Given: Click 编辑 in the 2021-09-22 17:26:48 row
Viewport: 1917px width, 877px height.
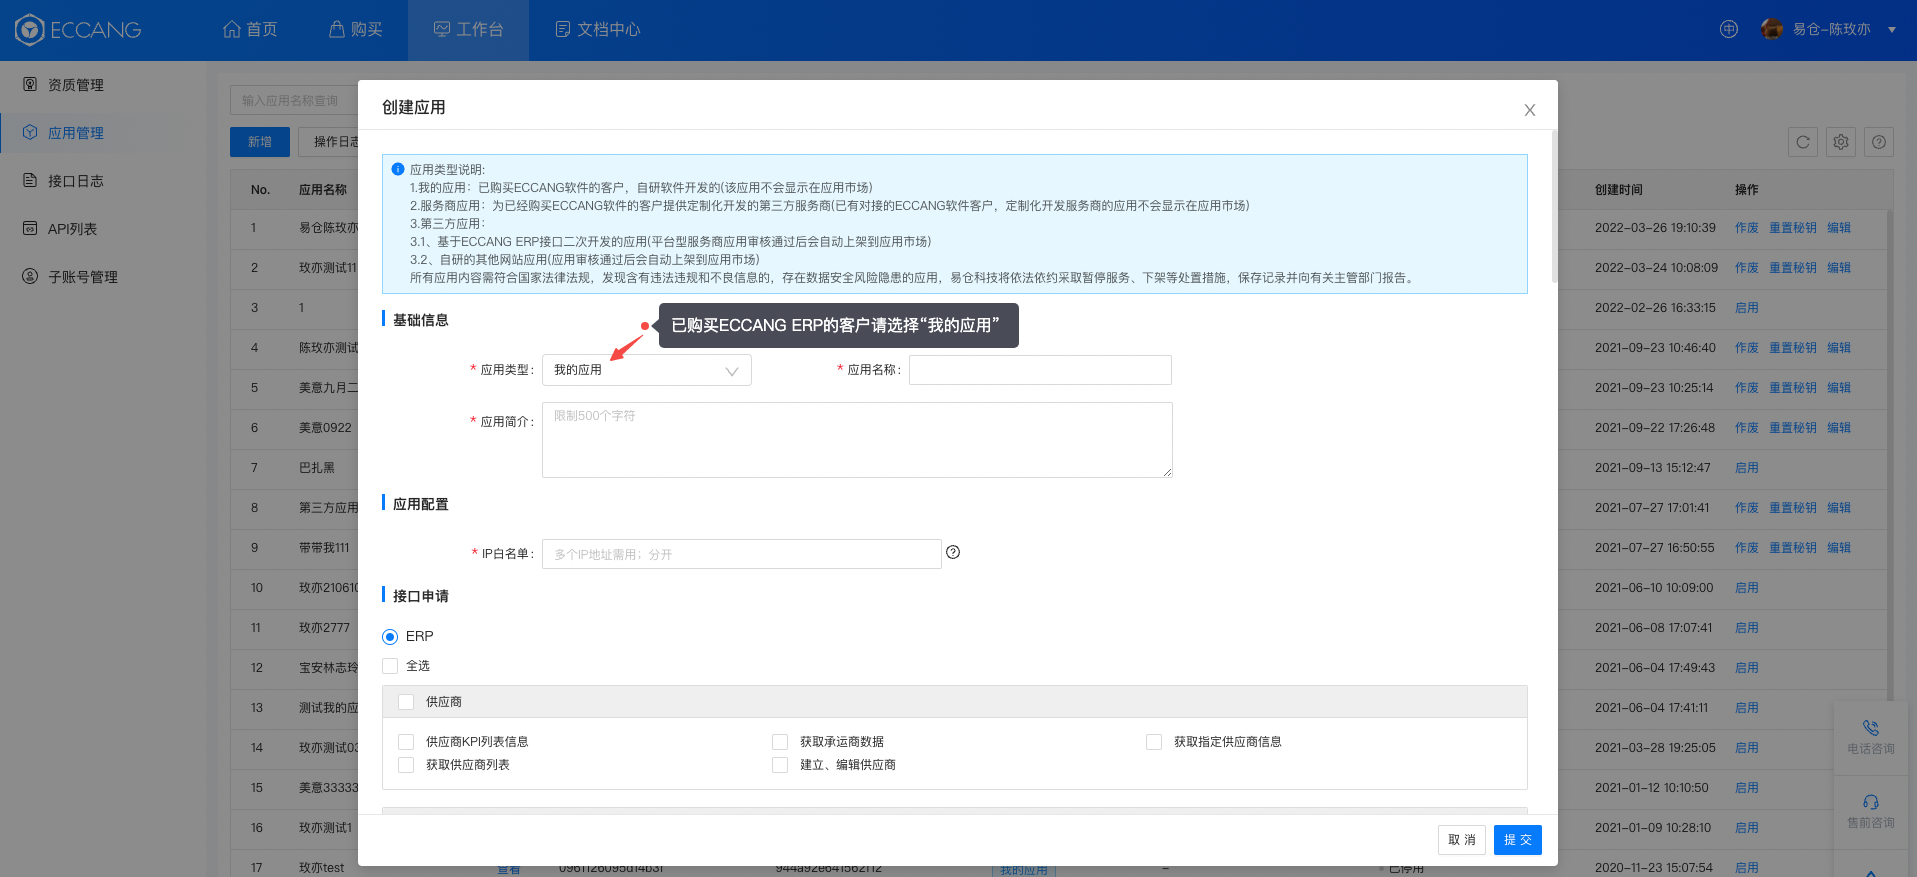Looking at the screenshot, I should tap(1839, 428).
